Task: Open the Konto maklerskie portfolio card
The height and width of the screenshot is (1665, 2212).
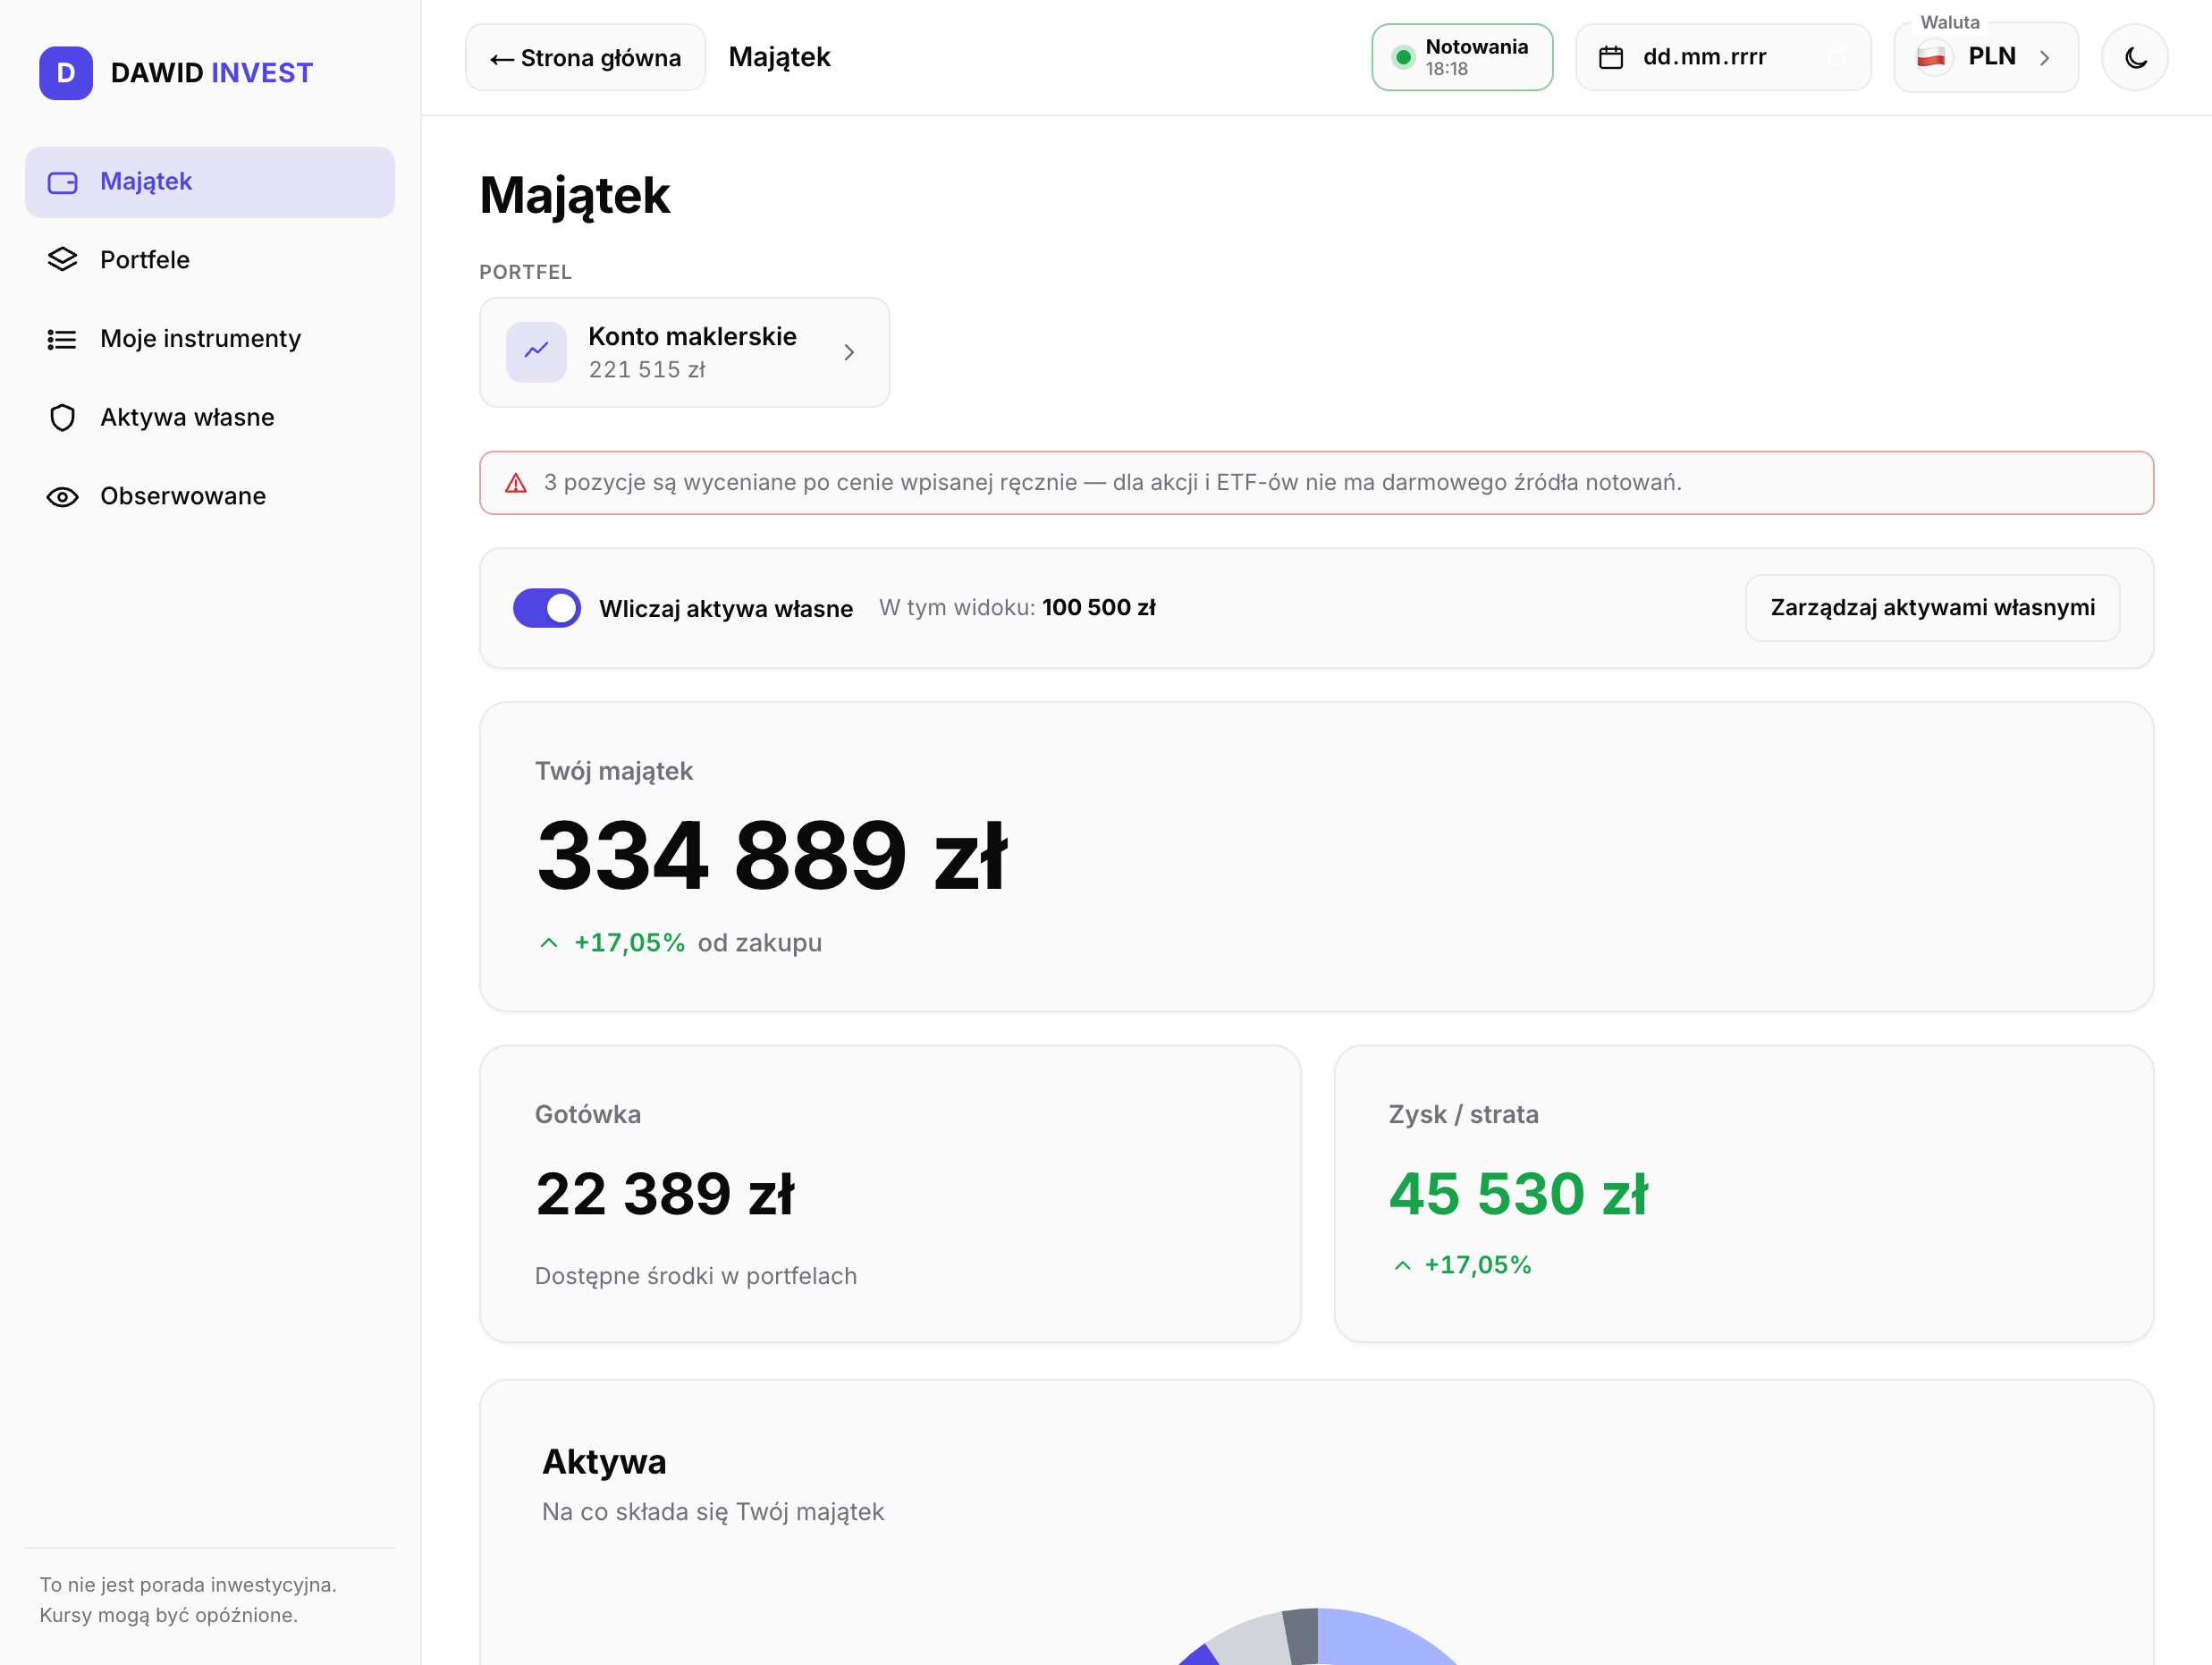Action: 684,352
